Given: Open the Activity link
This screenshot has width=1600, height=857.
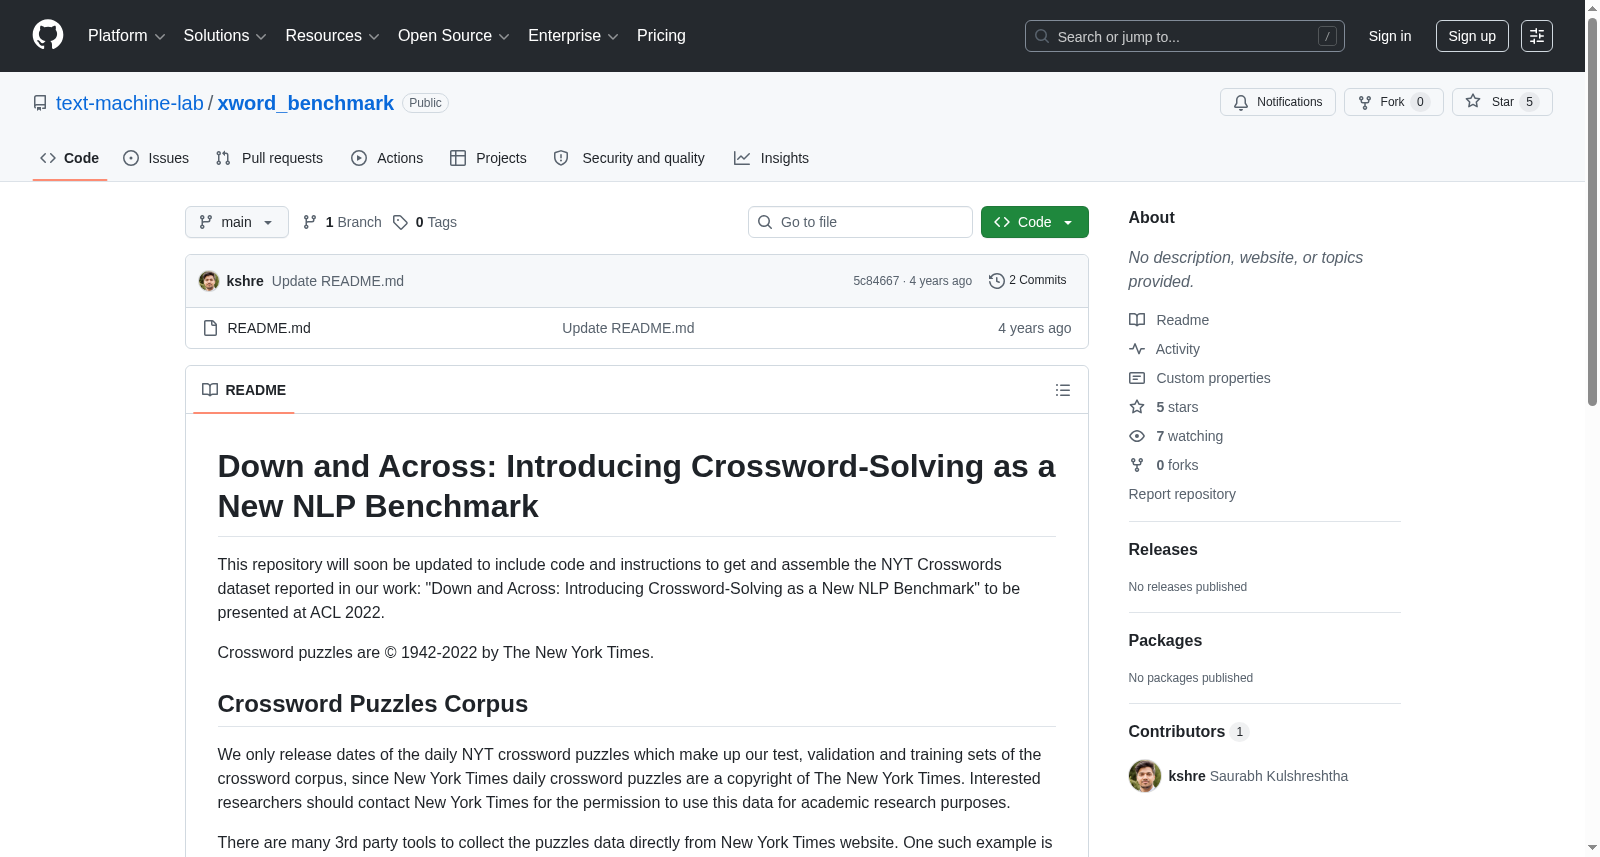Looking at the screenshot, I should pyautogui.click(x=1164, y=349).
